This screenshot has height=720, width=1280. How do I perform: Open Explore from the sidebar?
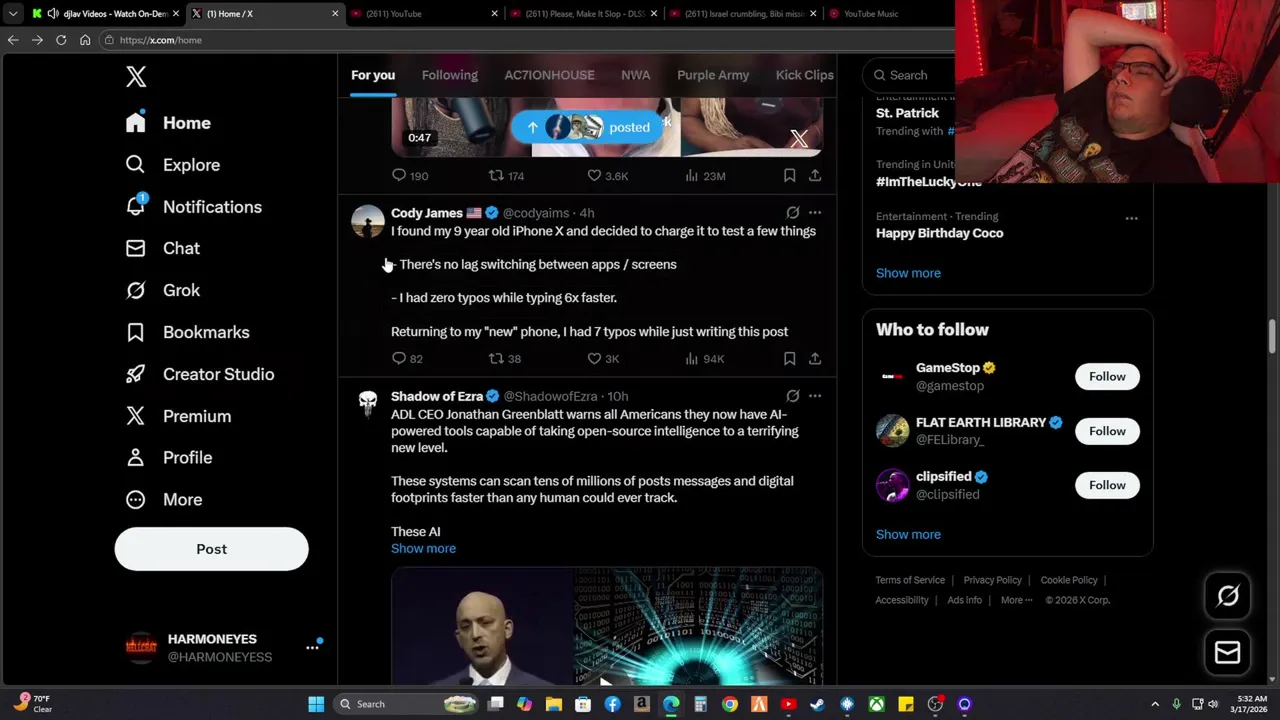pyautogui.click(x=172, y=165)
